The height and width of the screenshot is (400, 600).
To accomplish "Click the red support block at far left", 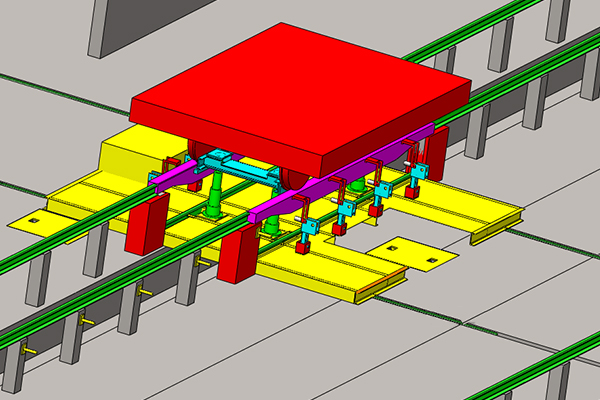I will pyautogui.click(x=146, y=222).
